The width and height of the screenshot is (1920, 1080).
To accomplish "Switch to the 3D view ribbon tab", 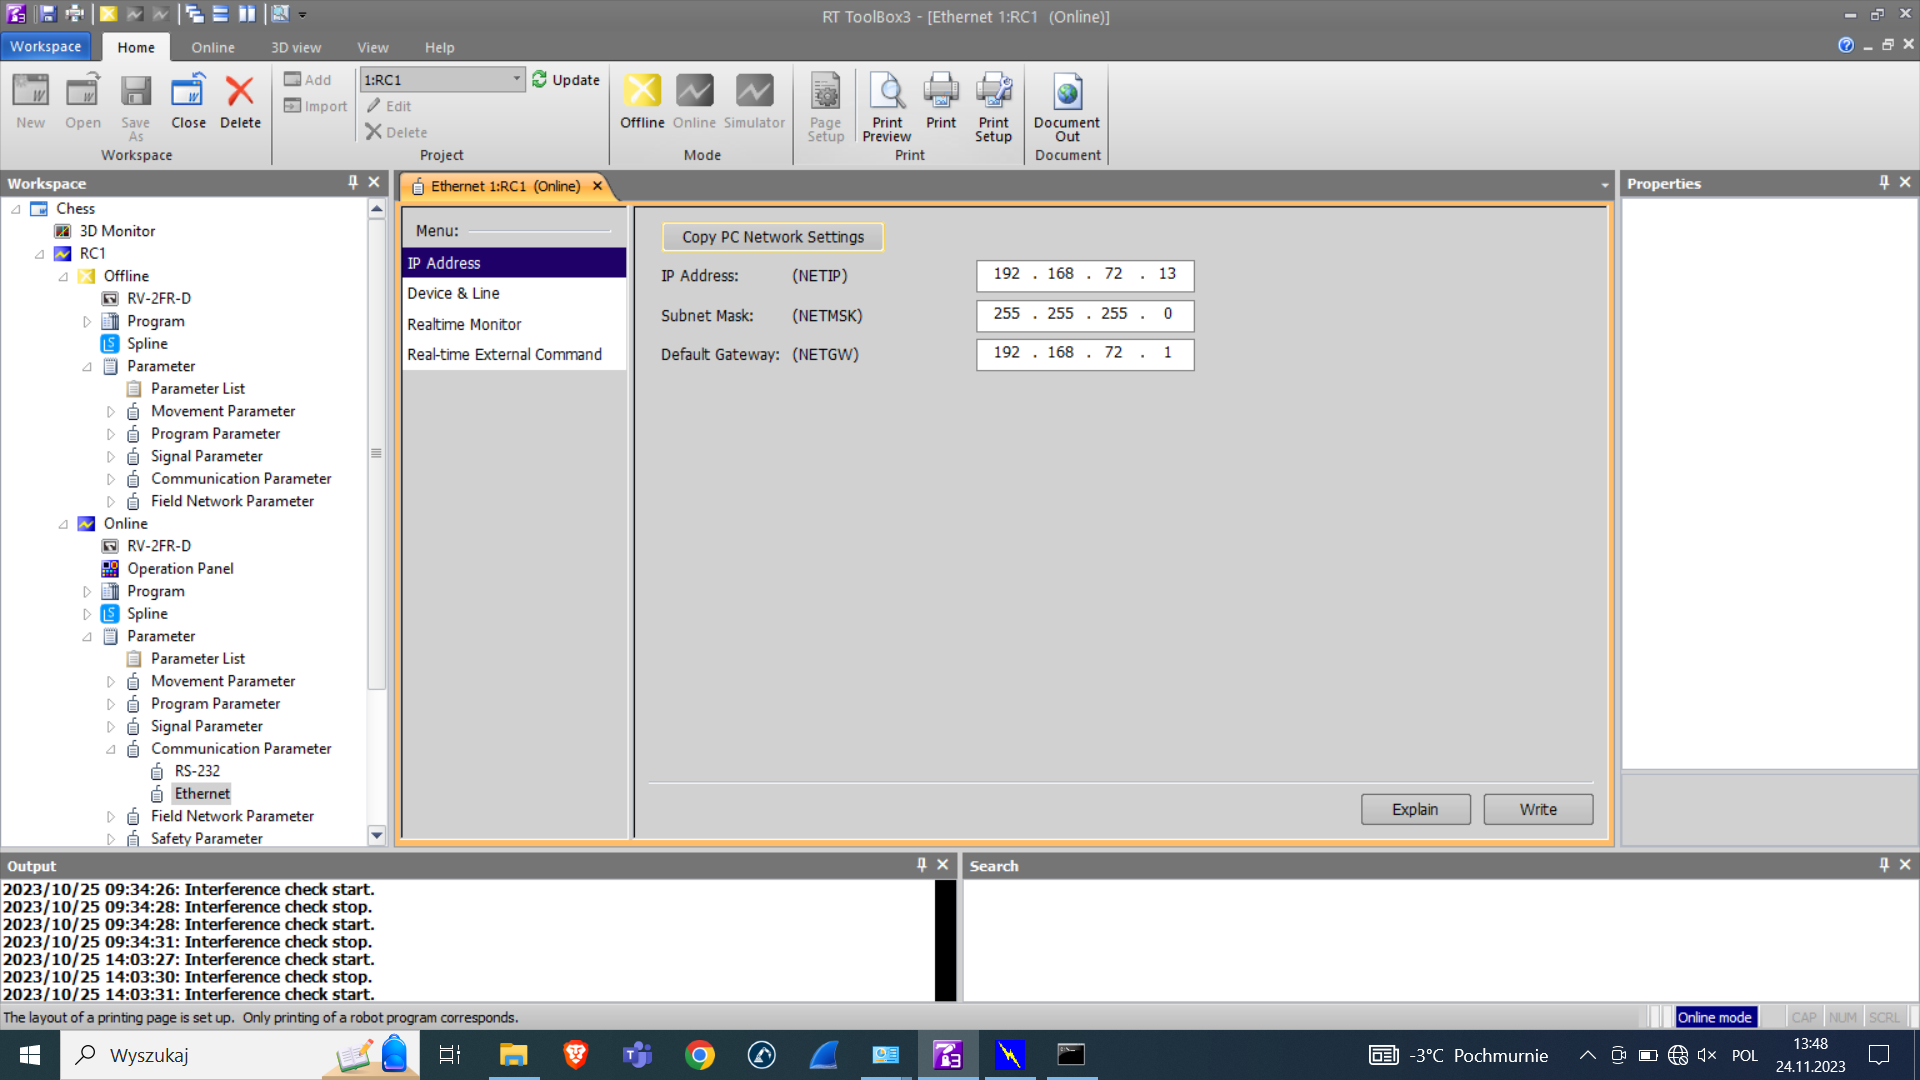I will 295,47.
